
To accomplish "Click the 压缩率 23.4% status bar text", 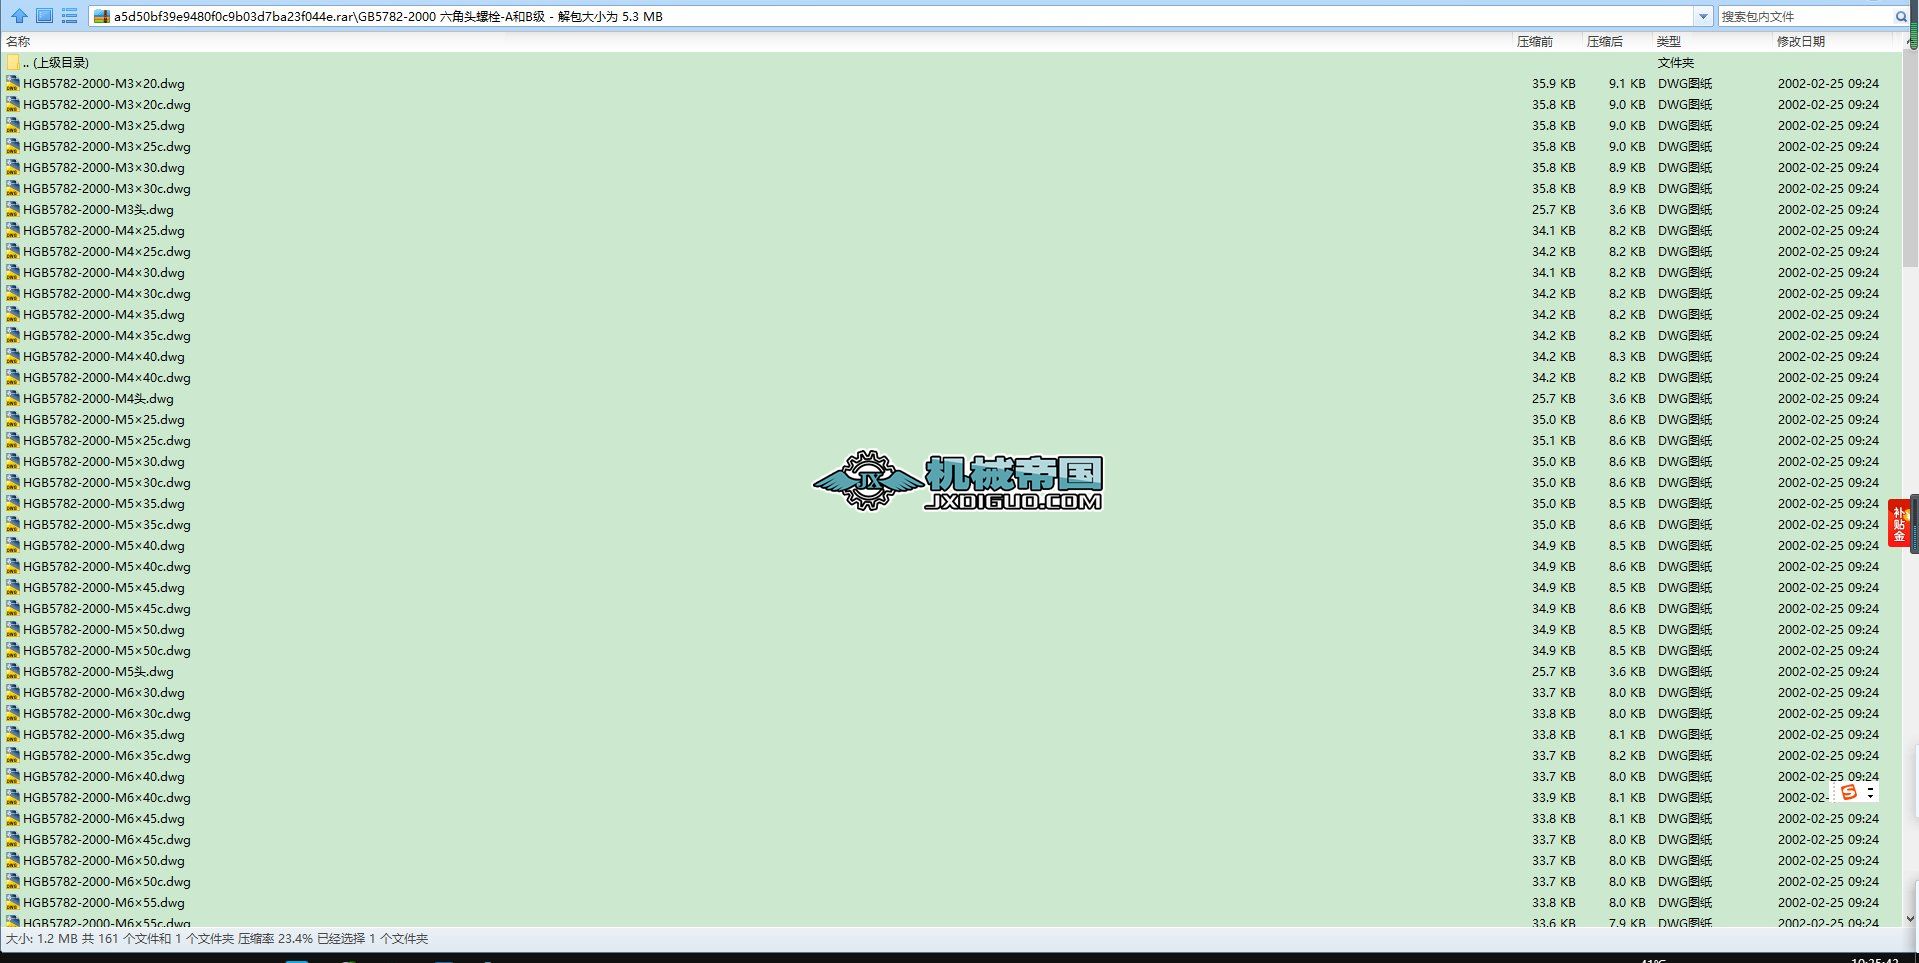I will pos(275,939).
